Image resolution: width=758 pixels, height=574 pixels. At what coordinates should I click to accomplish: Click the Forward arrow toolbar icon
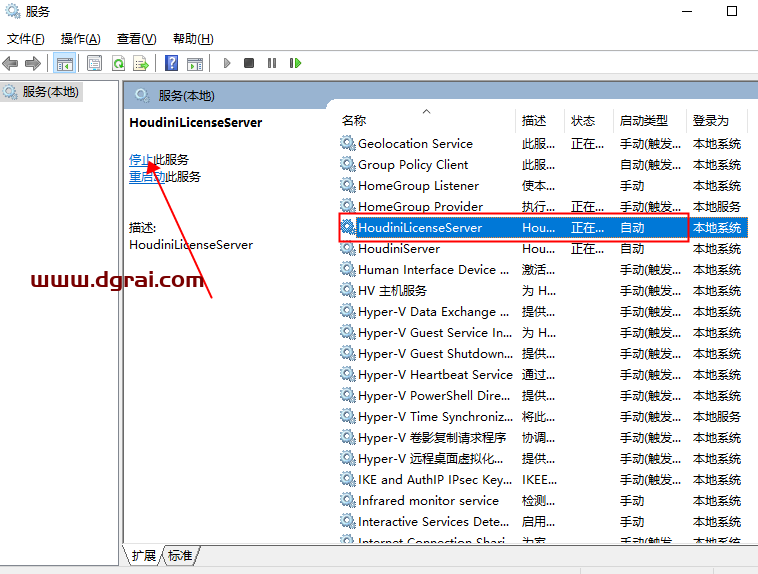(33, 63)
